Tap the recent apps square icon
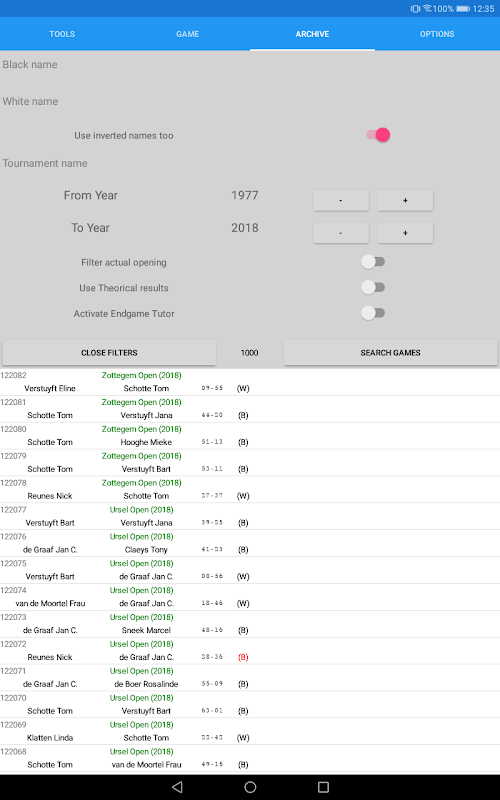 323,787
